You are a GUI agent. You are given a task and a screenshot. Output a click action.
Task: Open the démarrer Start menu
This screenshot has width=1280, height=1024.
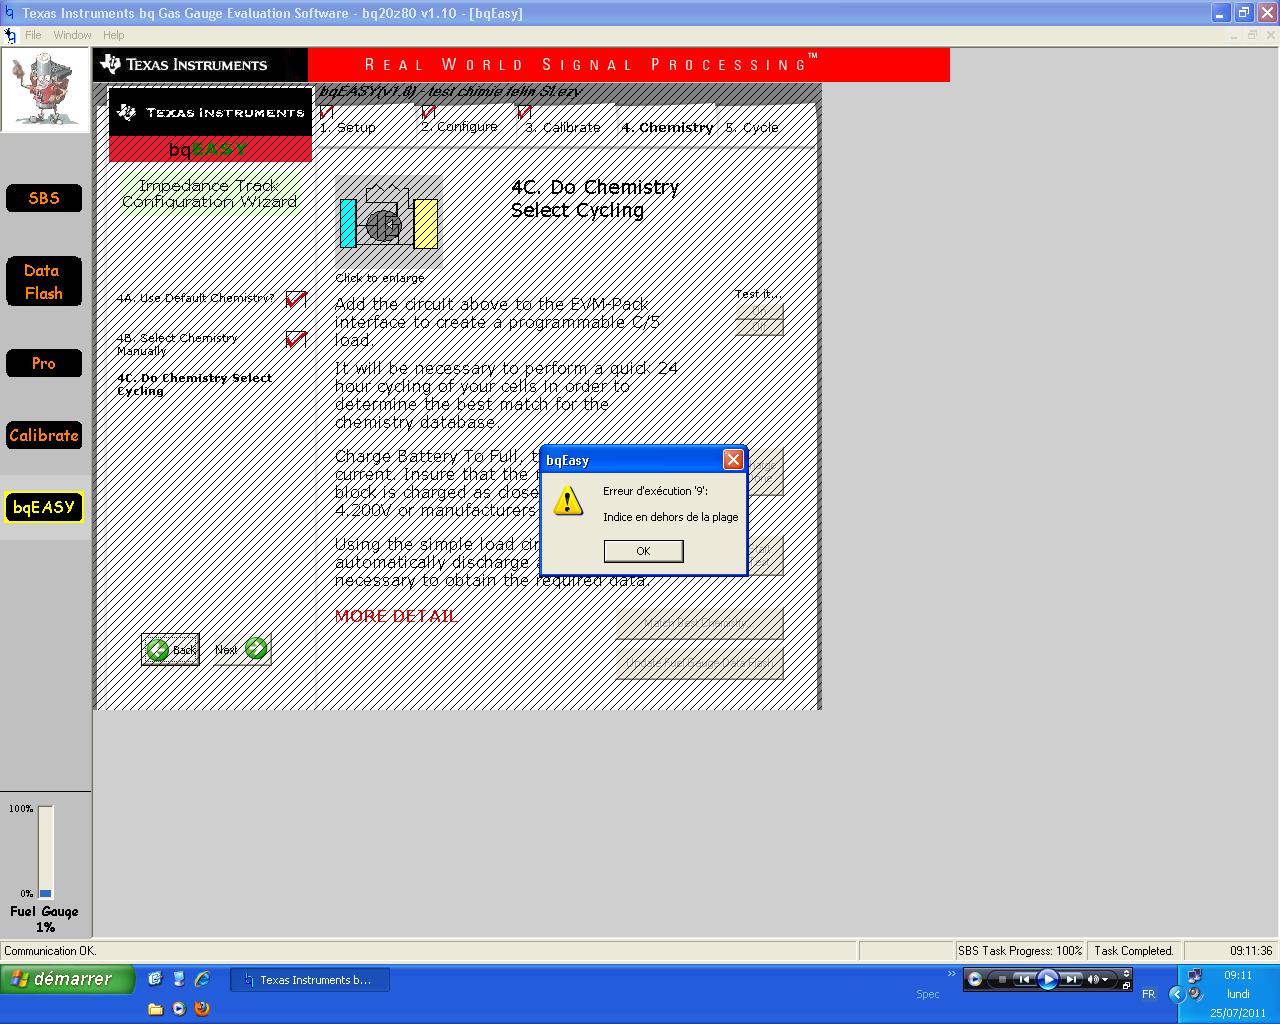tap(67, 979)
